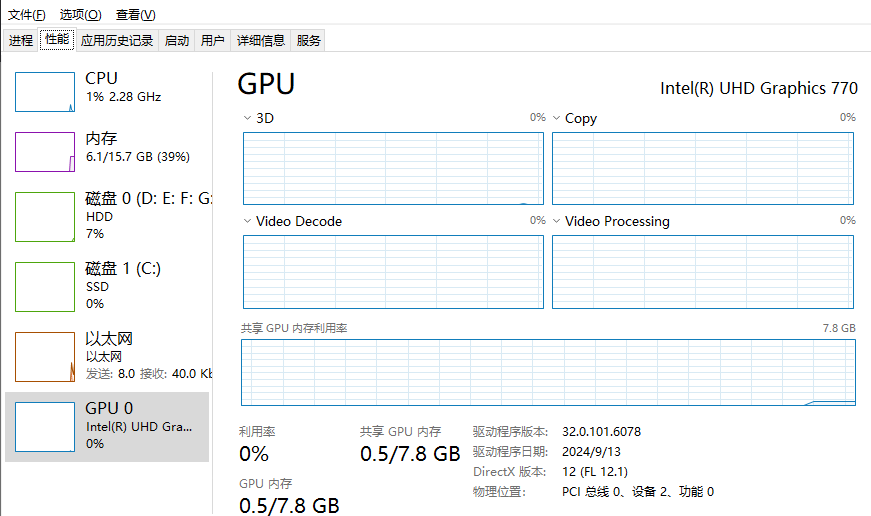Click the 共享 GPU 内存利用率 graph
This screenshot has width=871, height=516.
tap(548, 372)
